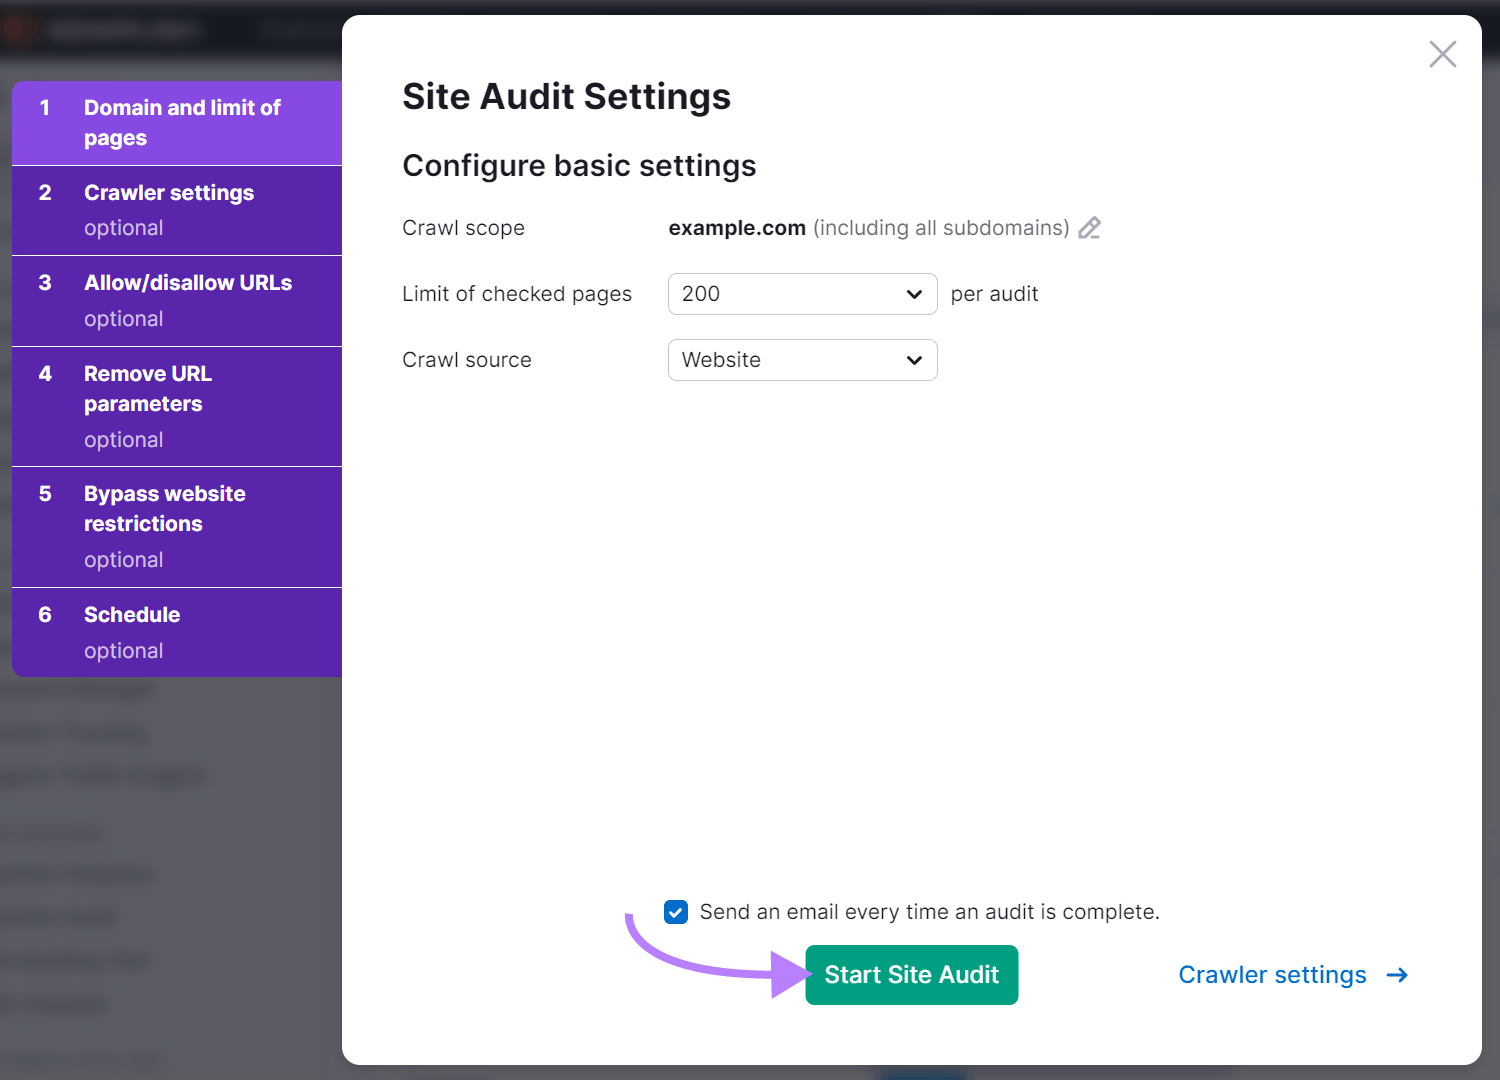Edit the crawl scope with the pencil icon
This screenshot has height=1080, width=1500.
coord(1089,228)
